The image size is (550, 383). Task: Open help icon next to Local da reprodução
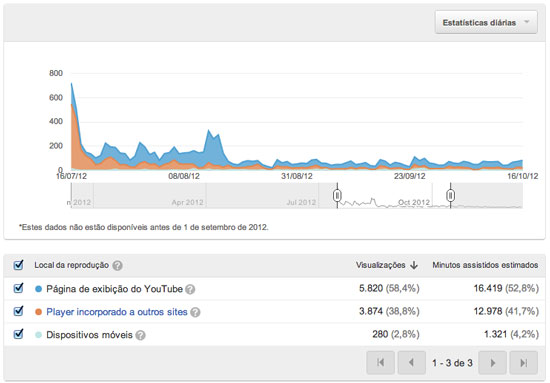118,266
